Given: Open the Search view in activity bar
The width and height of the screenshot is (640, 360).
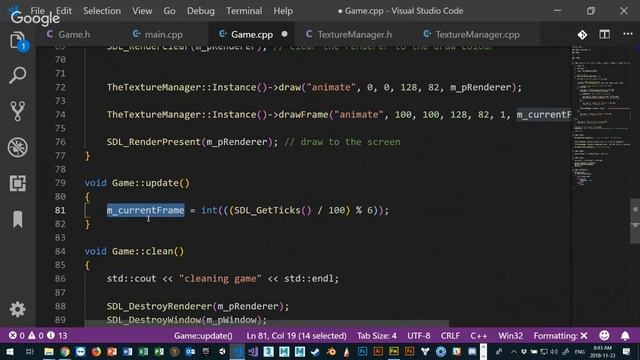Looking at the screenshot, I should coord(18,76).
